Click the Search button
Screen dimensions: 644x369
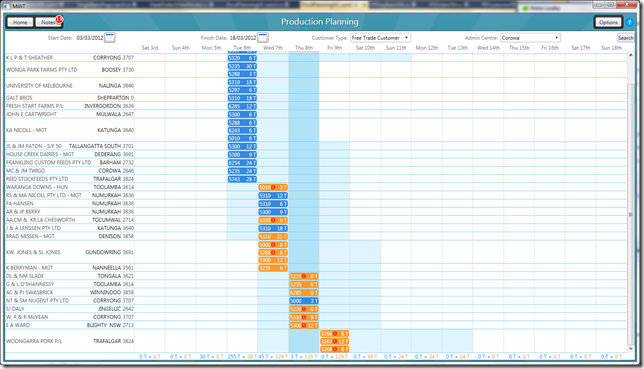point(626,38)
